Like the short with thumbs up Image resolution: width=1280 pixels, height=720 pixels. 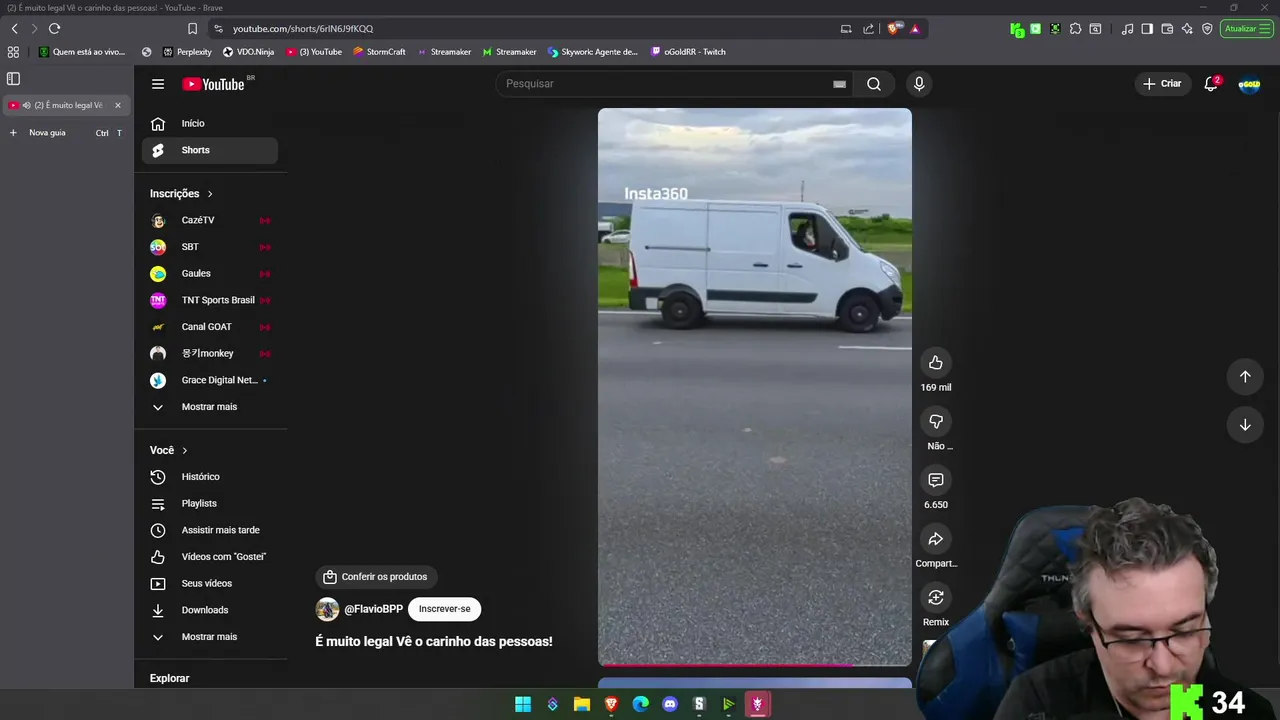(x=936, y=363)
